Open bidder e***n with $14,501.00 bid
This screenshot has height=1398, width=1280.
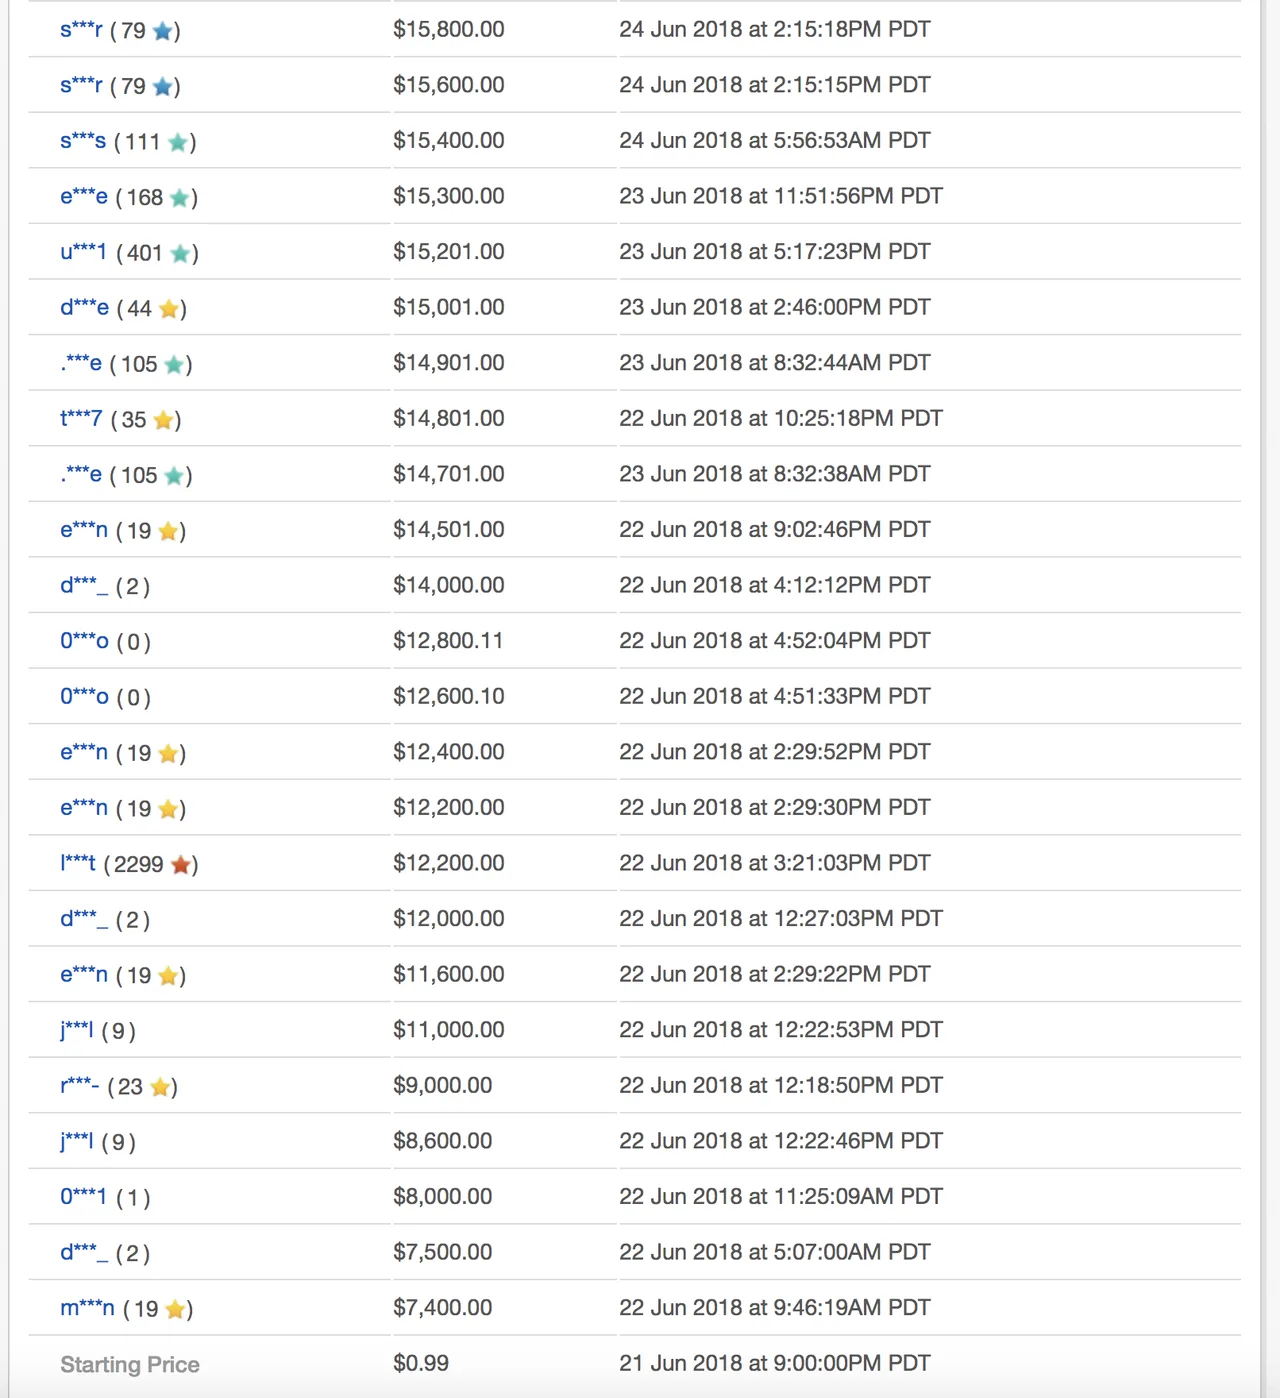click(84, 530)
